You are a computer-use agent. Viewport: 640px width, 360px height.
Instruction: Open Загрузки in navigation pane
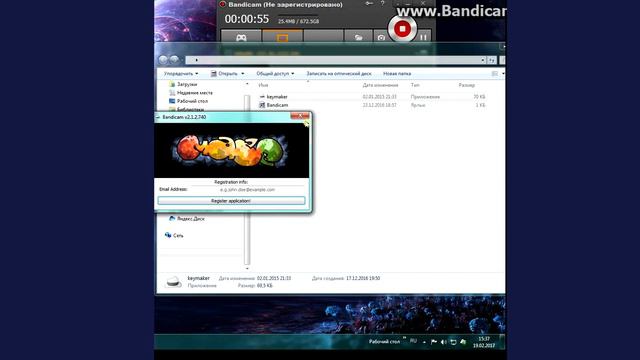187,84
